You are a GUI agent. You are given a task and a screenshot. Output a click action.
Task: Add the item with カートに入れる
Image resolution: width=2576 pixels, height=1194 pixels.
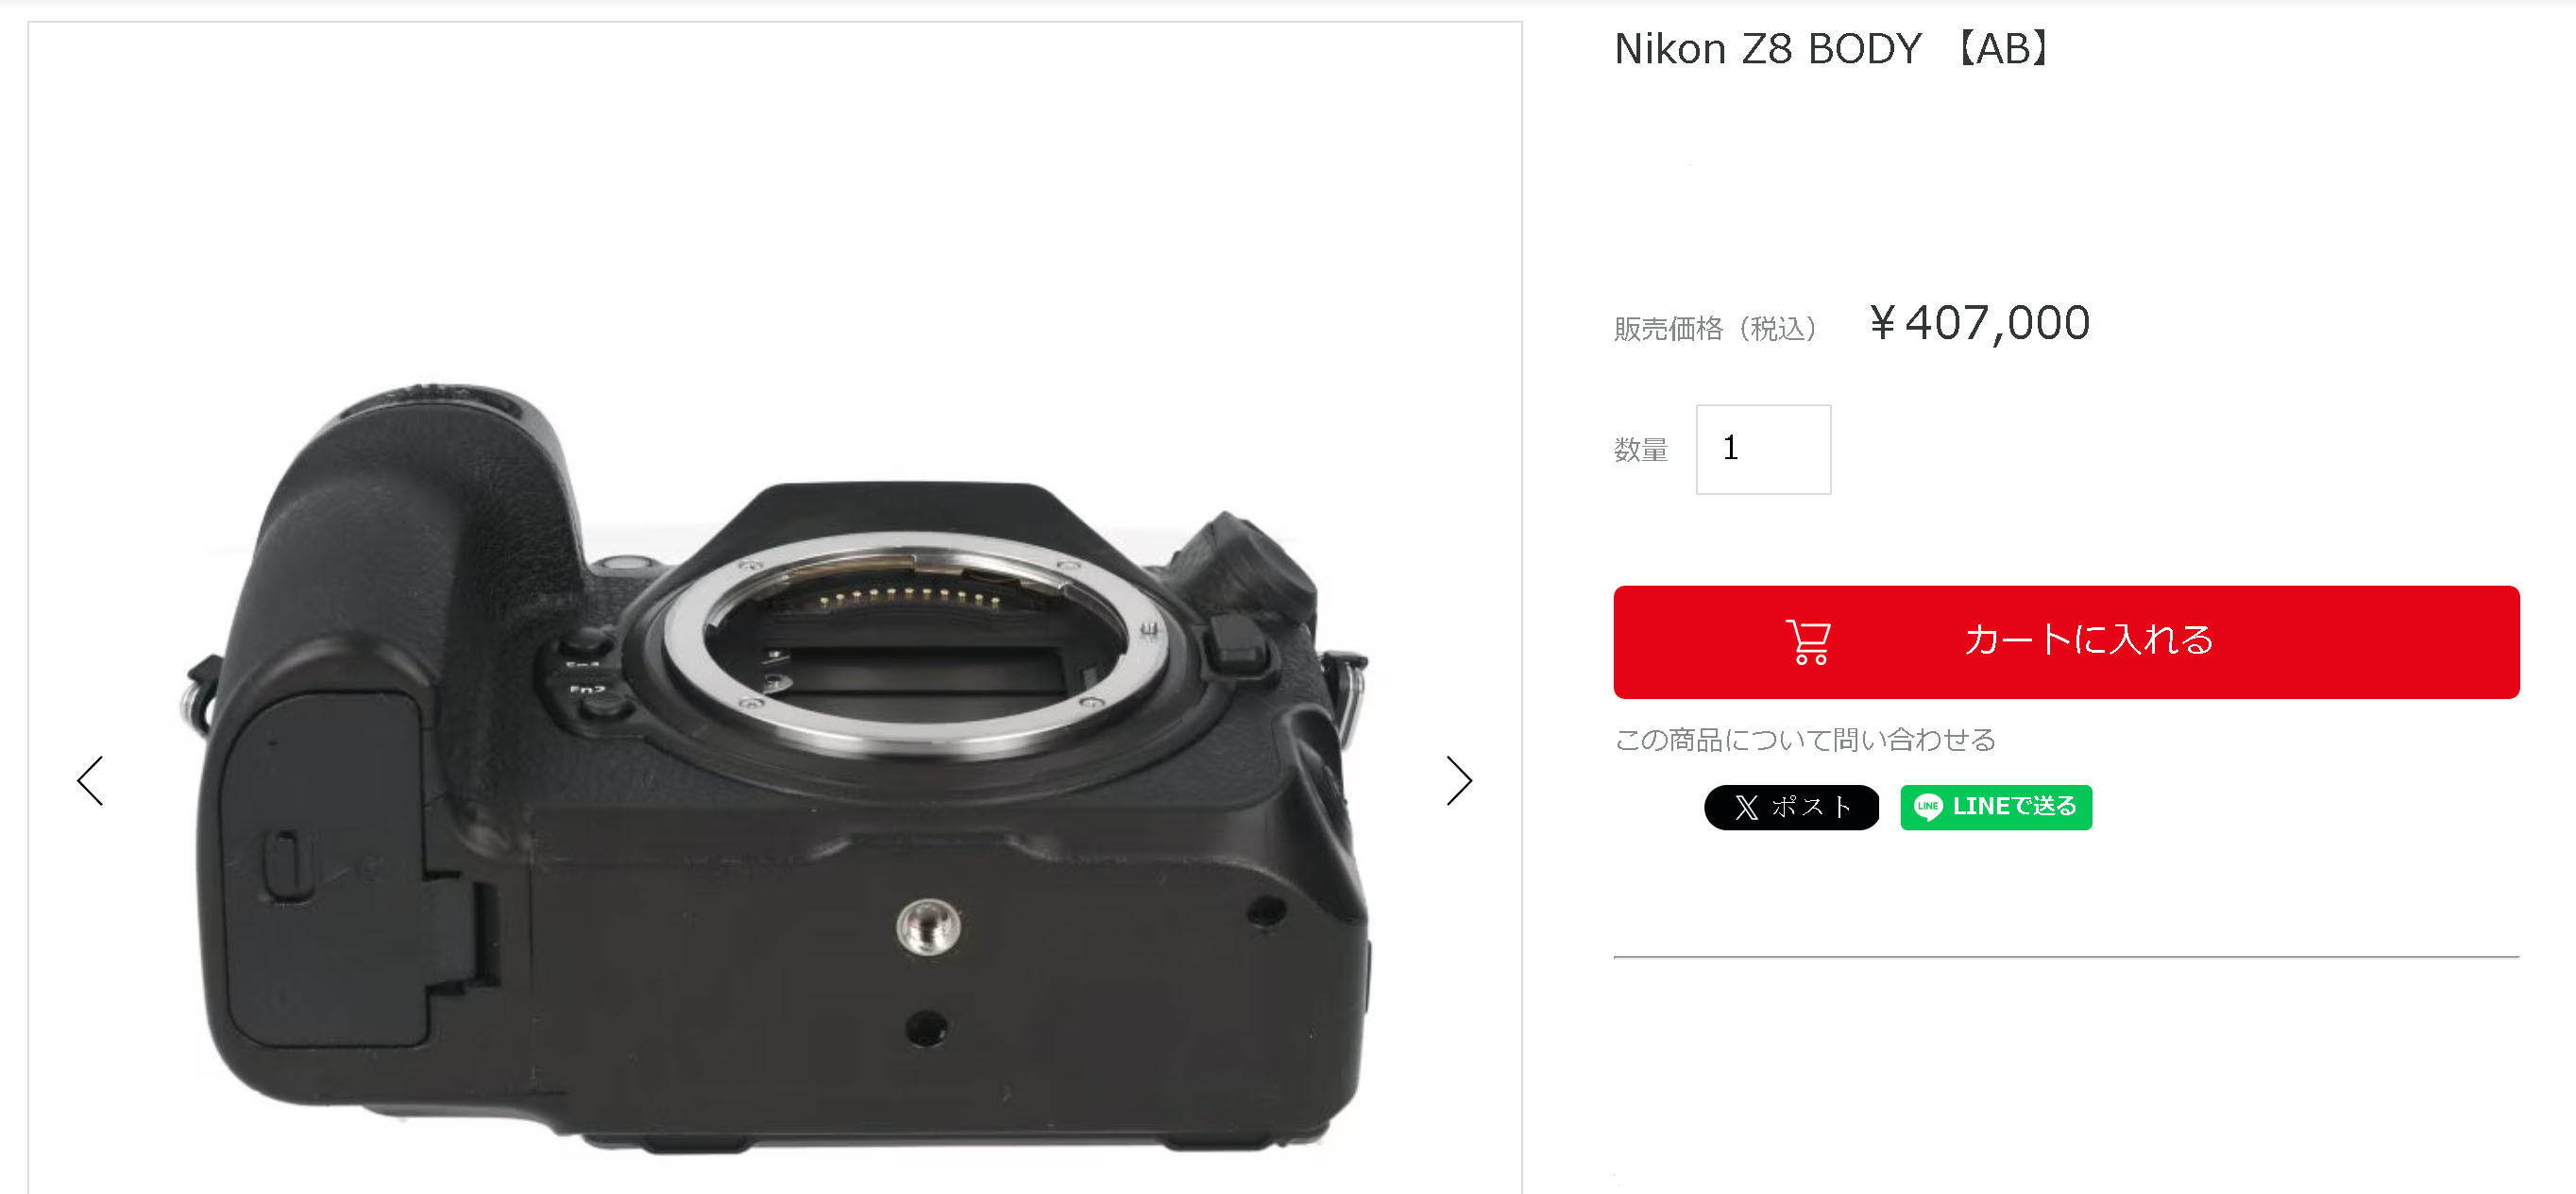click(2066, 642)
